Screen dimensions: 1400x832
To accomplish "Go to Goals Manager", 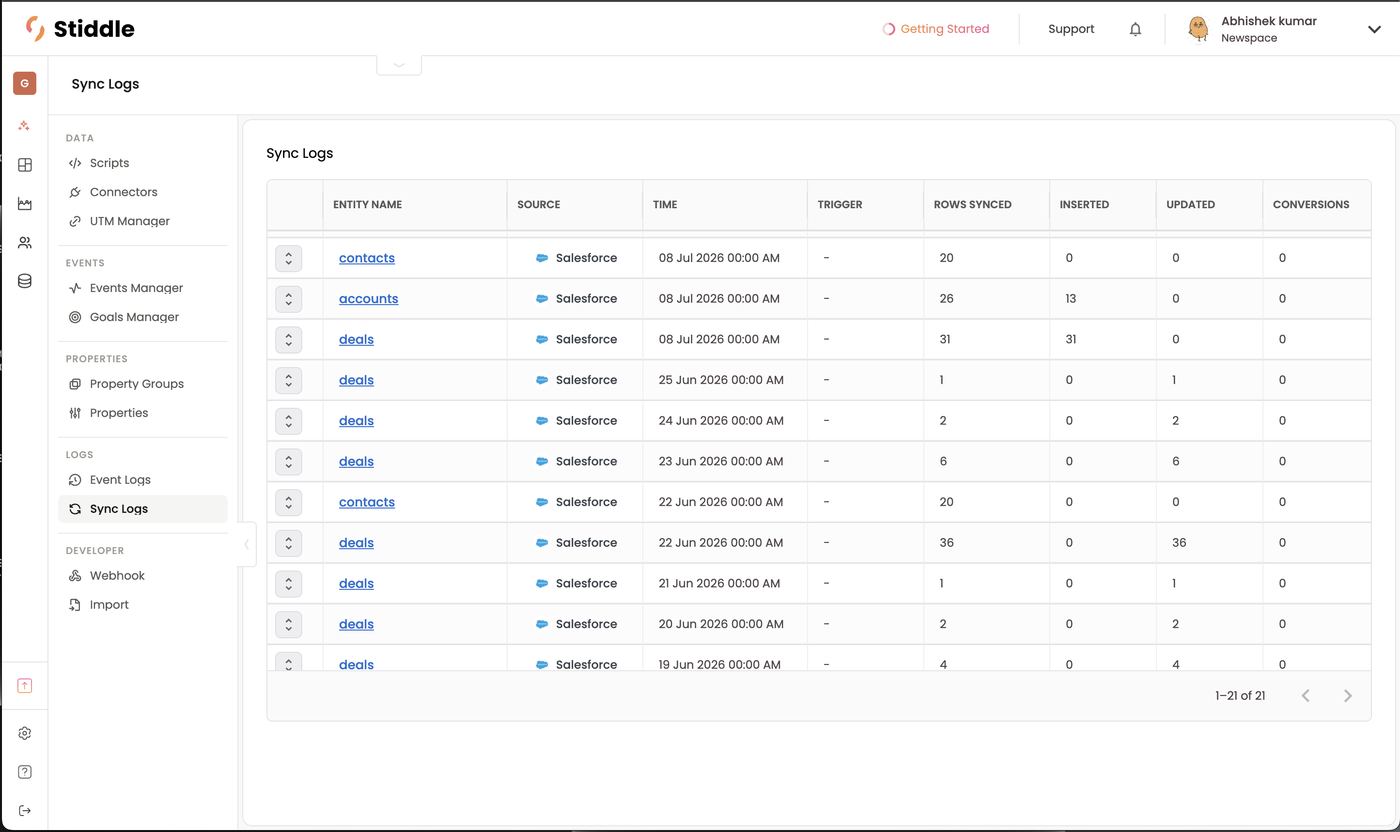I will [x=143, y=317].
